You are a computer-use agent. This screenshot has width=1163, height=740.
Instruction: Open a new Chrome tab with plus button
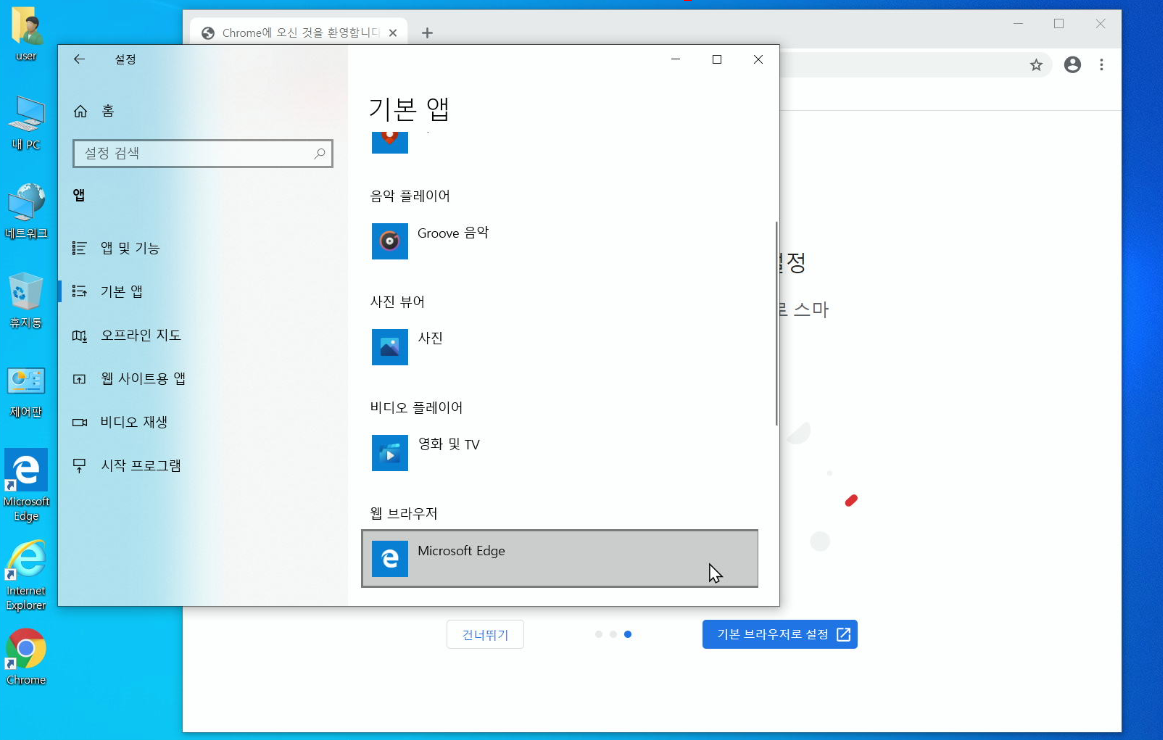click(427, 33)
